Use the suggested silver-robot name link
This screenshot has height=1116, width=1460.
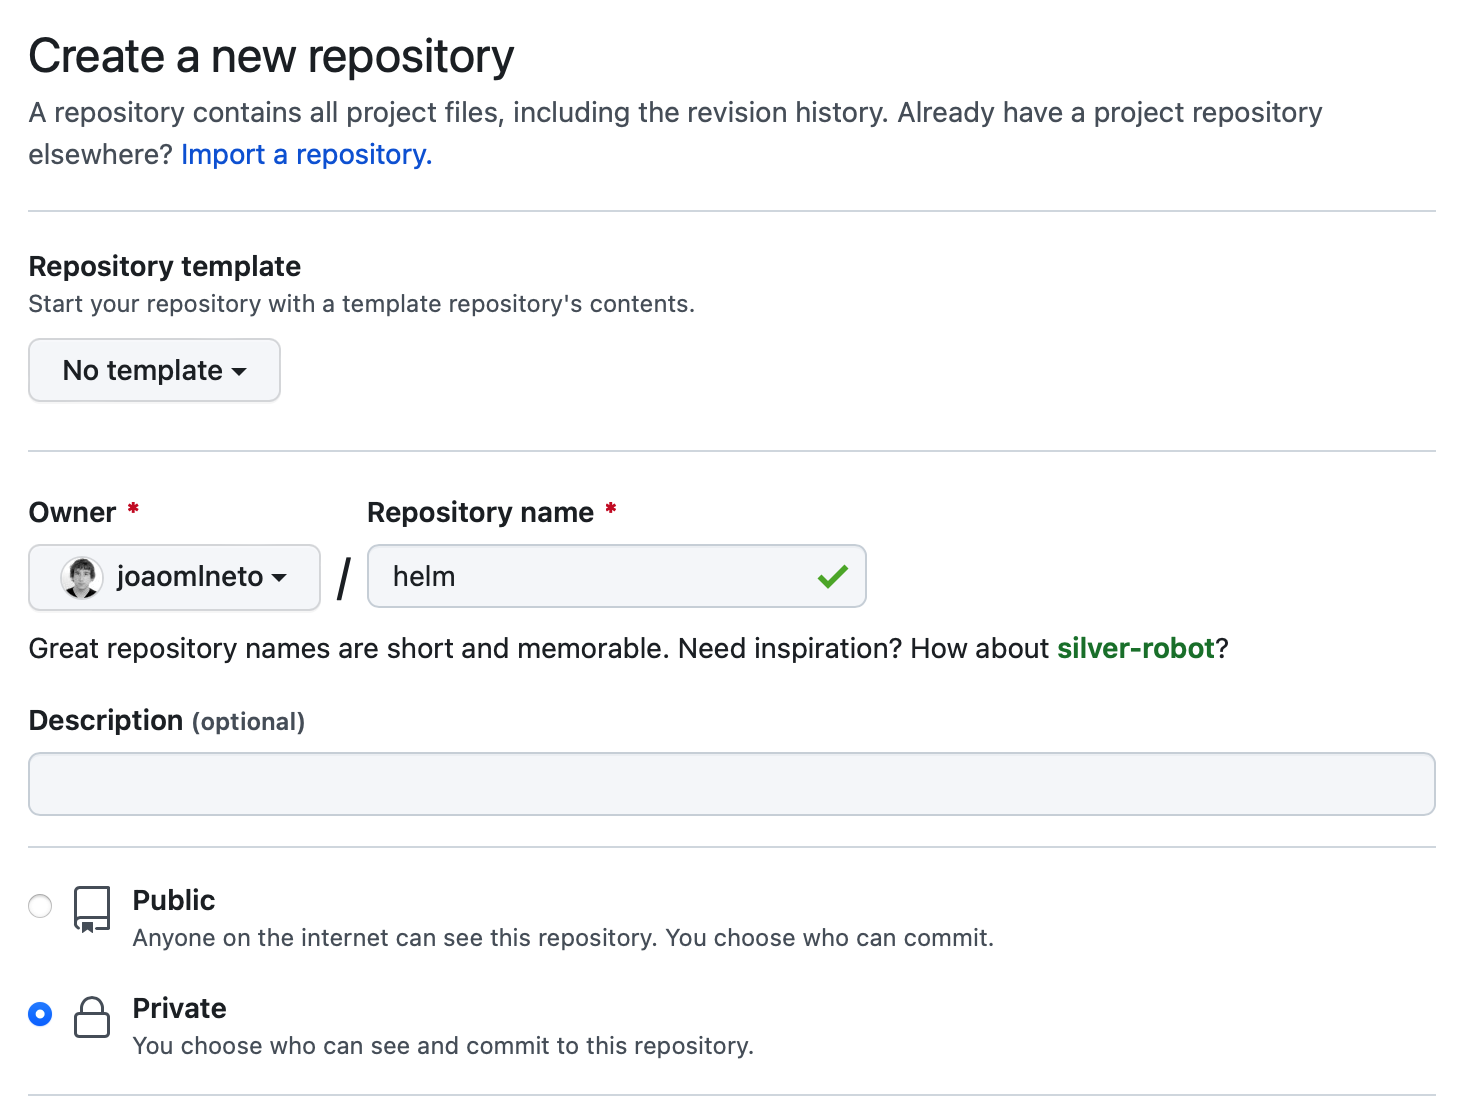click(x=1135, y=648)
